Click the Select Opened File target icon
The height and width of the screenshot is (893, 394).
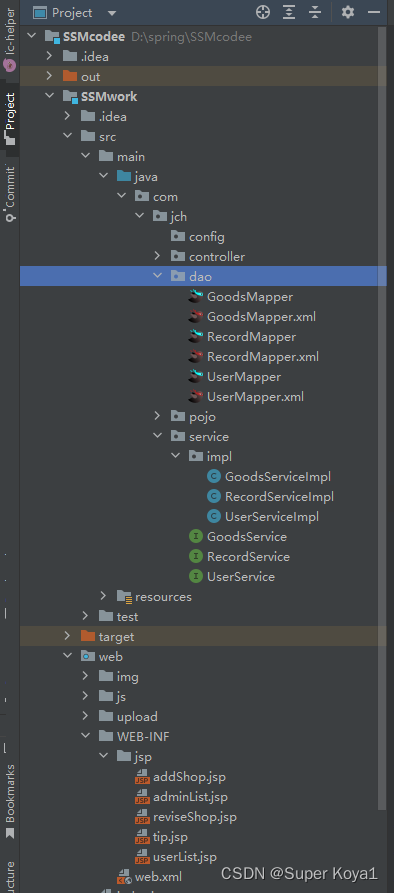(x=263, y=12)
